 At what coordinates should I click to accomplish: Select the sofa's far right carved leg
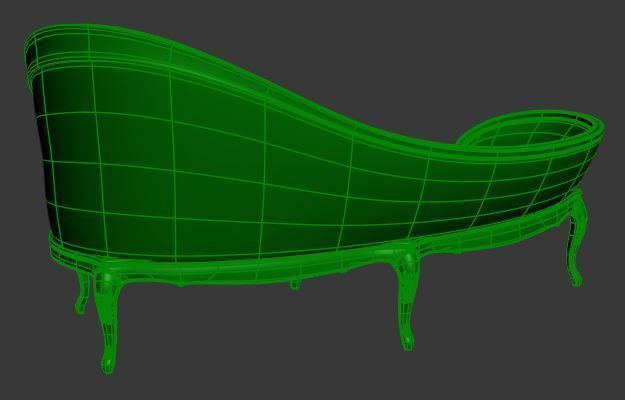coord(576,239)
